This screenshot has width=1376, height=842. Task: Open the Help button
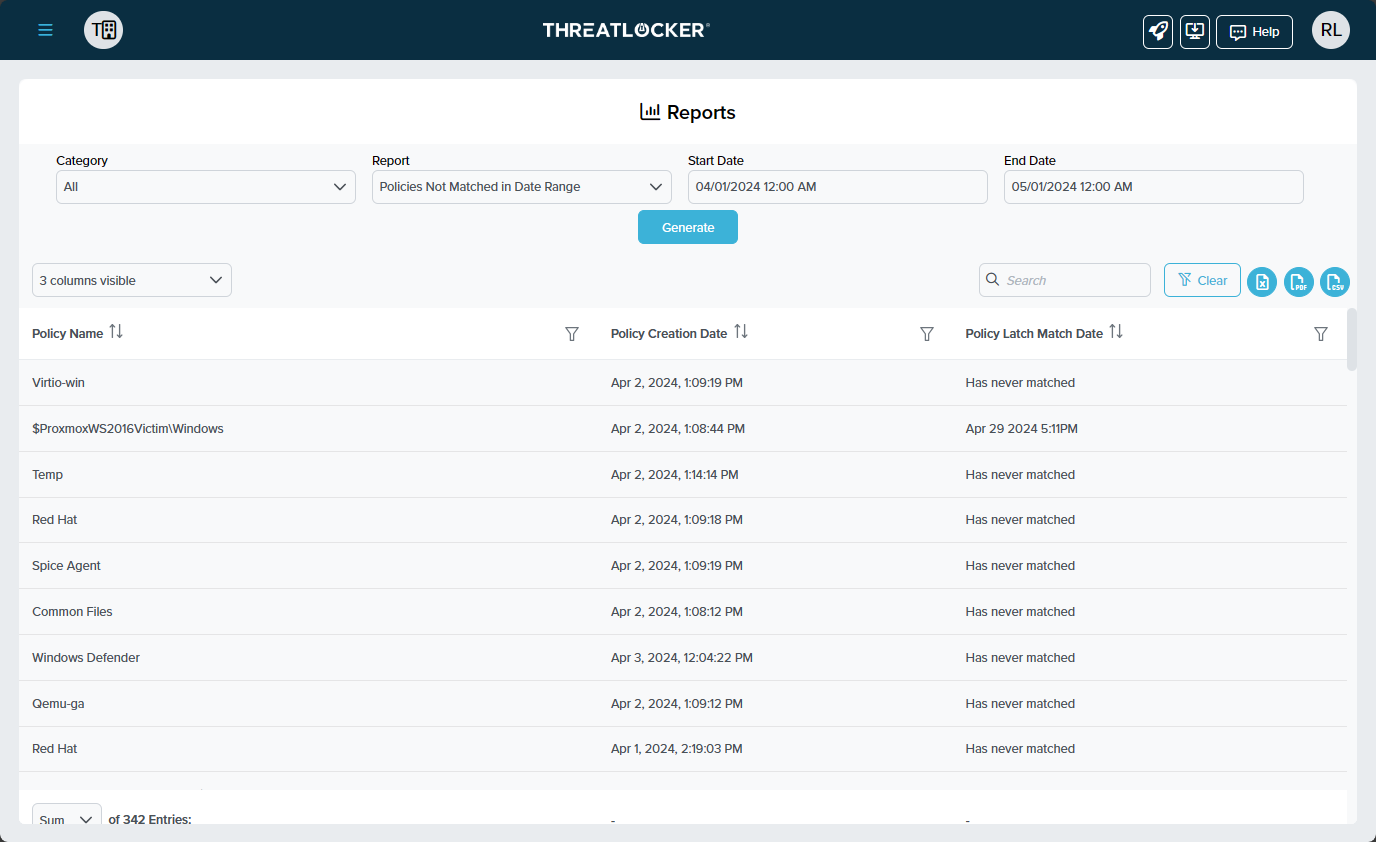[x=1254, y=31]
